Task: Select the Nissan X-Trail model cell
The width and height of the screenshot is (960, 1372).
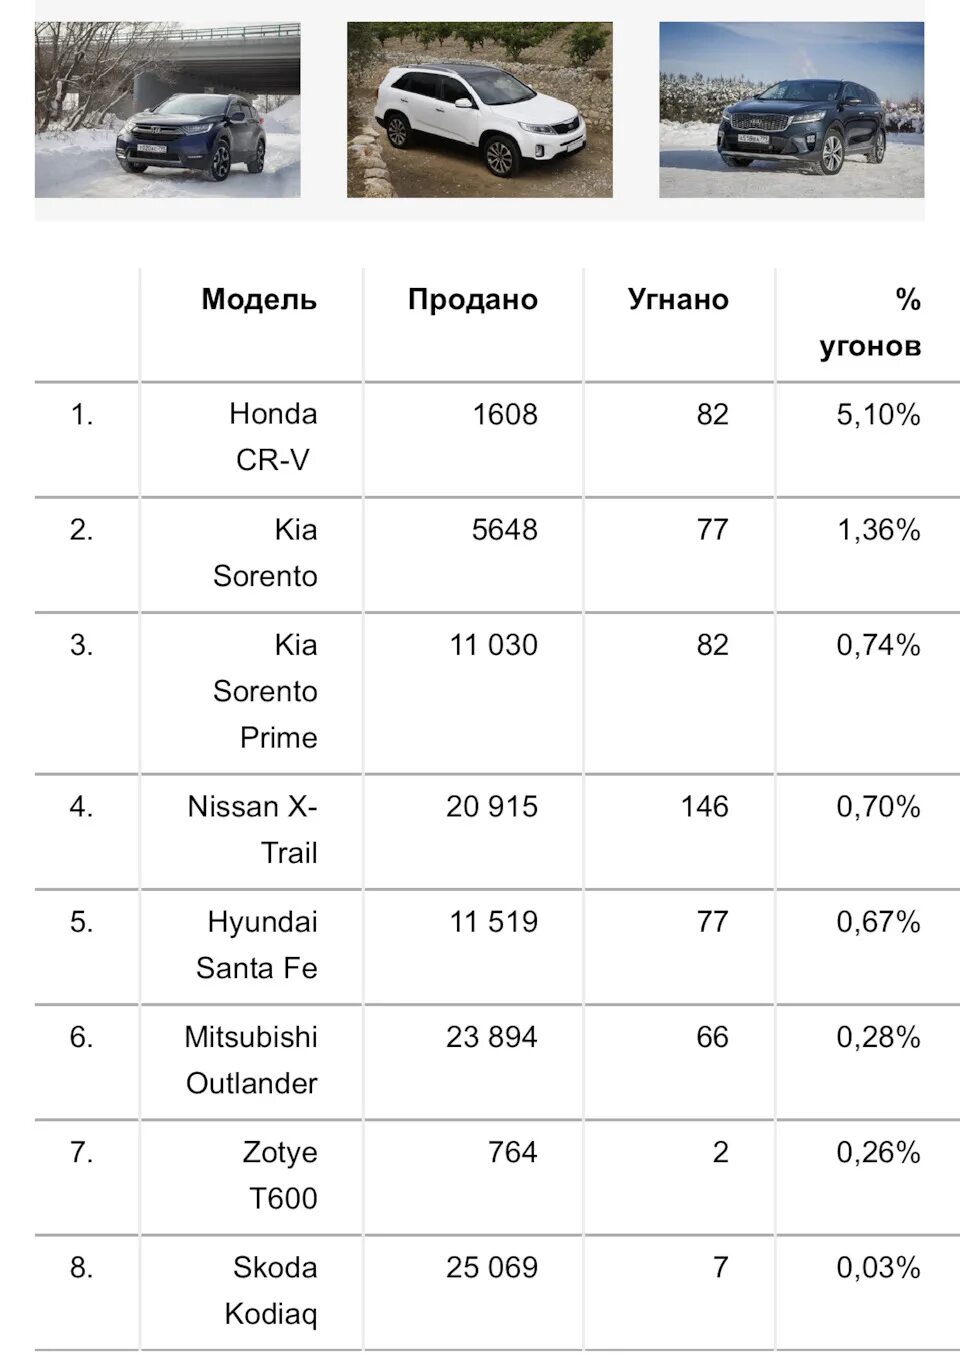Action: point(252,829)
